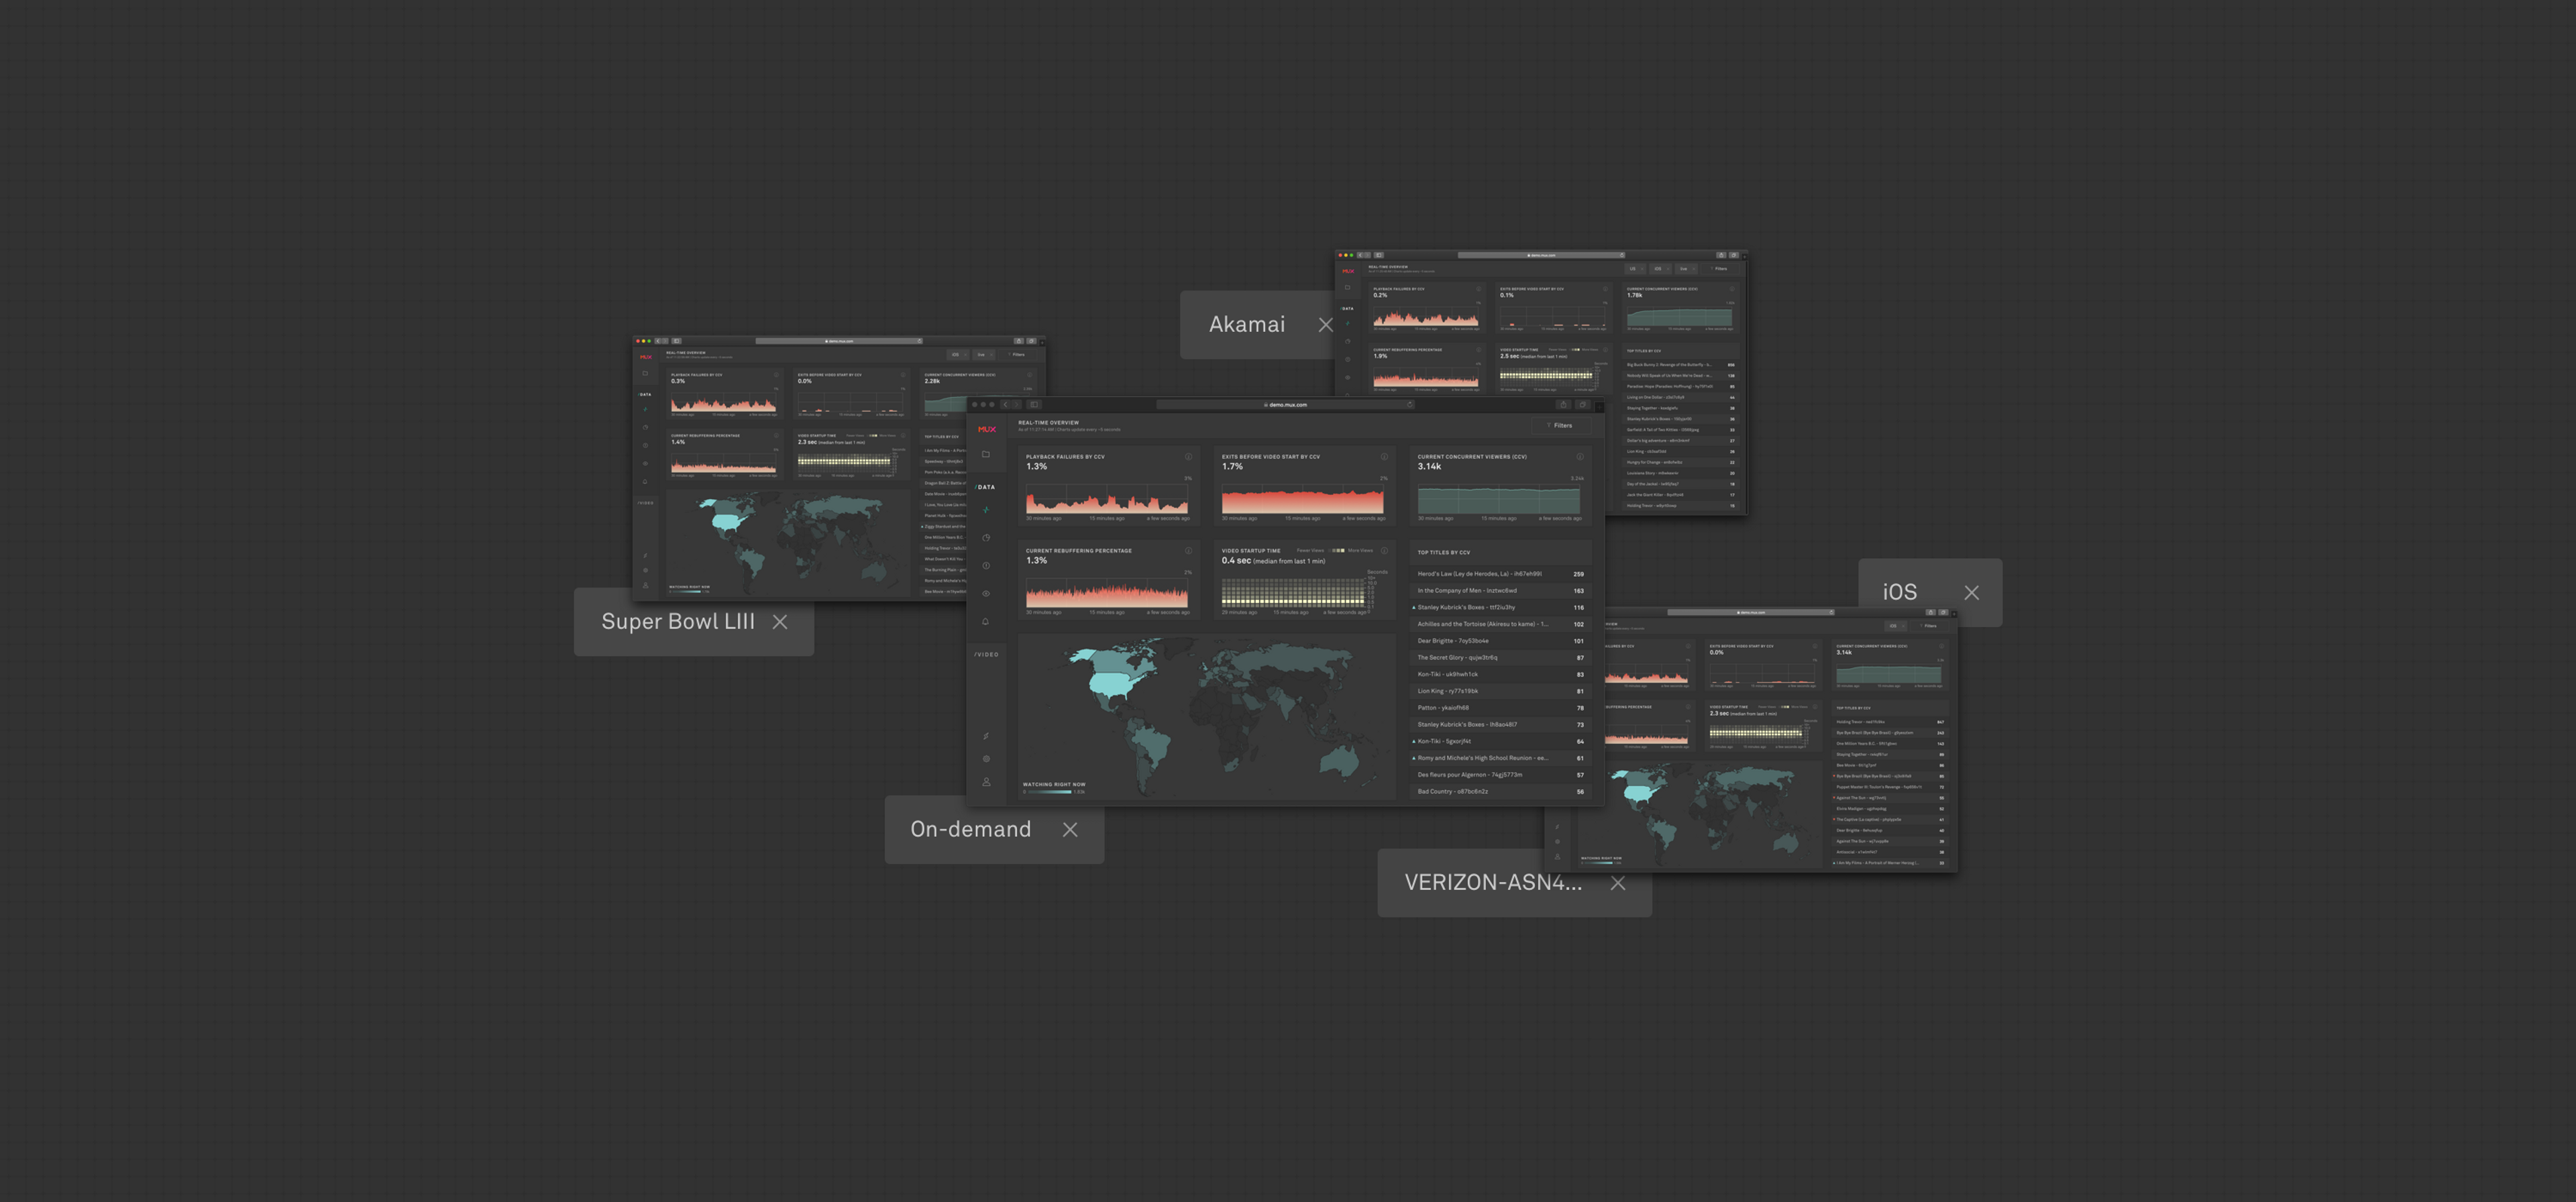The height and width of the screenshot is (1202, 2576).
Task: Click the lightning bolt icon in front sidebar
Action: [986, 736]
